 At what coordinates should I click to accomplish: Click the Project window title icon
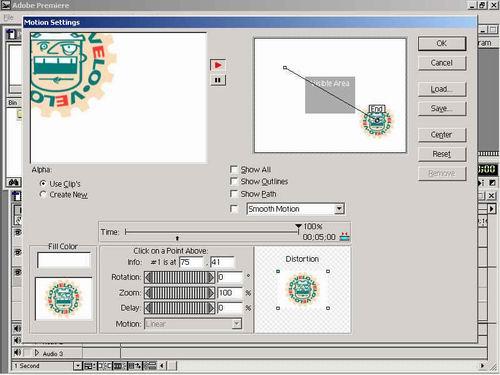11,34
